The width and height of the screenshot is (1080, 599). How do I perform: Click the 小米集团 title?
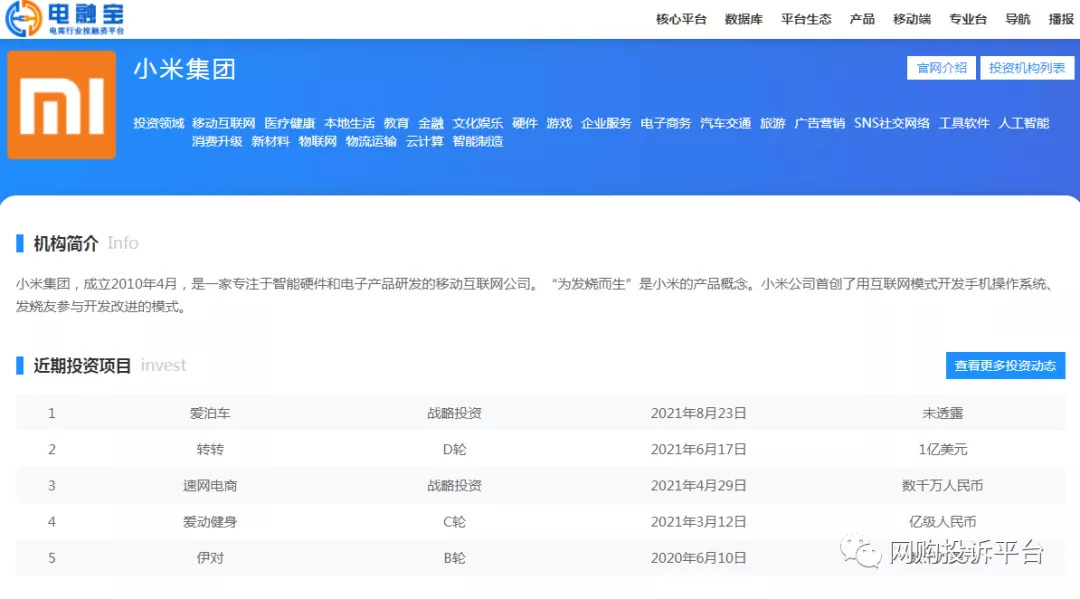[185, 69]
